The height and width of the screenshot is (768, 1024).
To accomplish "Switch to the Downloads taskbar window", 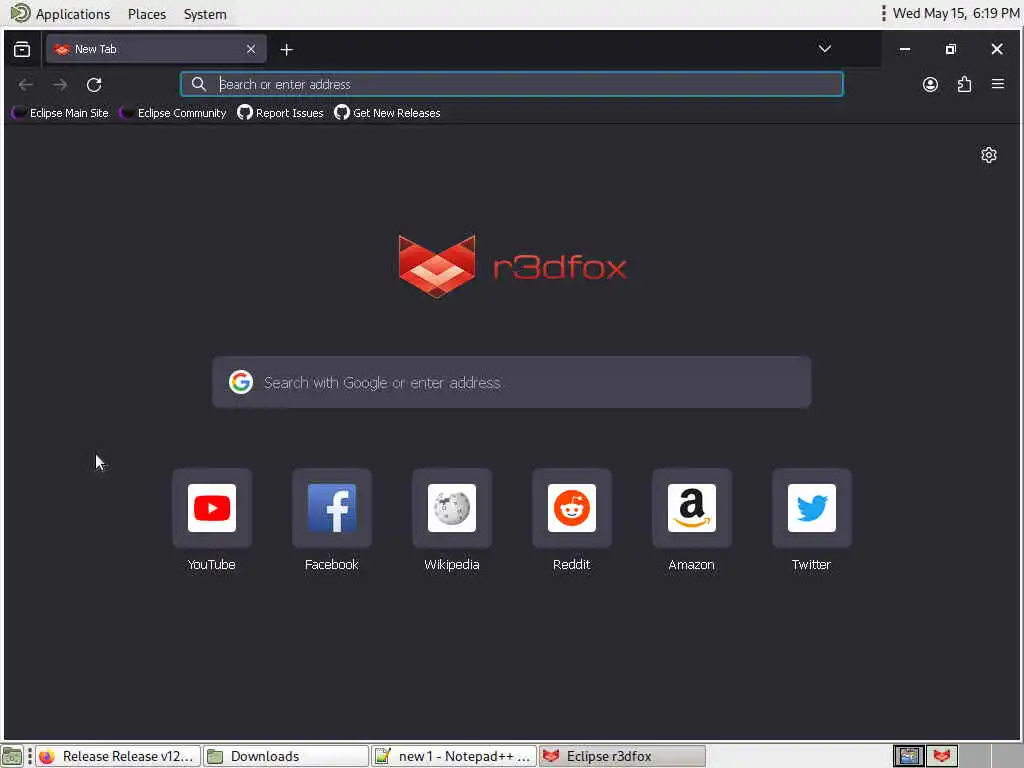I will (285, 756).
